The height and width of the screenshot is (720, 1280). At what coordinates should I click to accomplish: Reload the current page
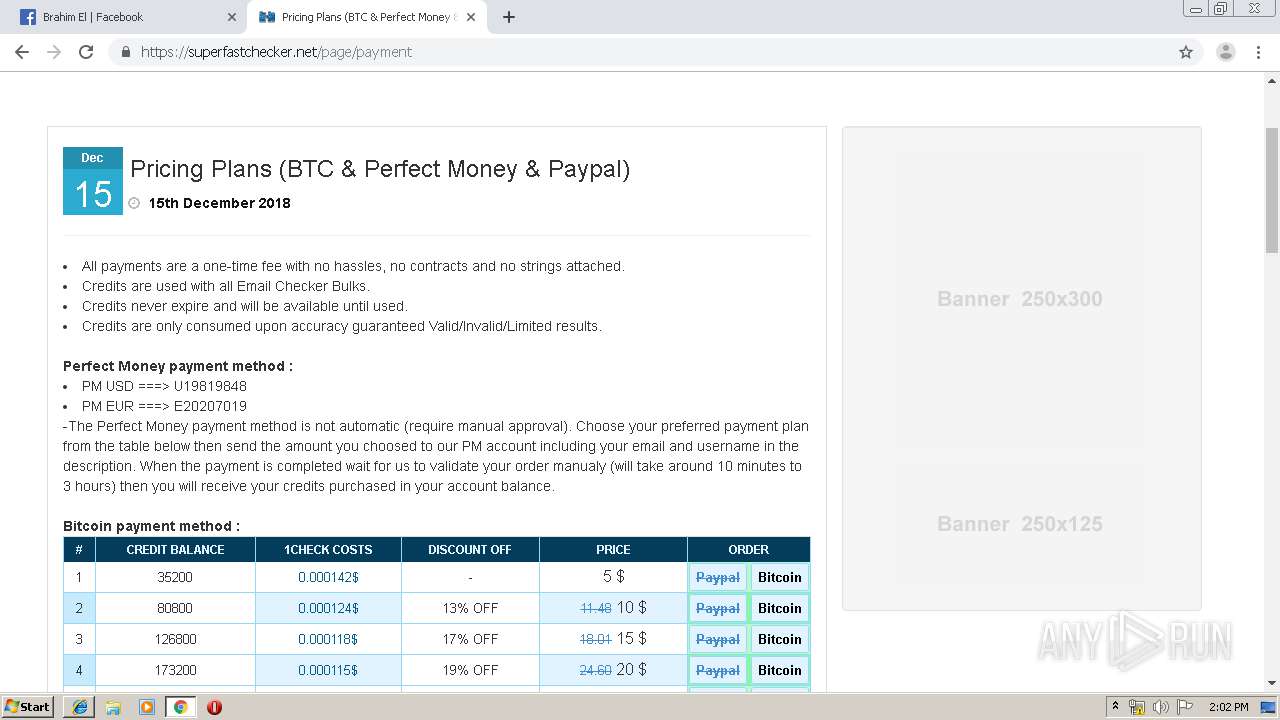86,52
